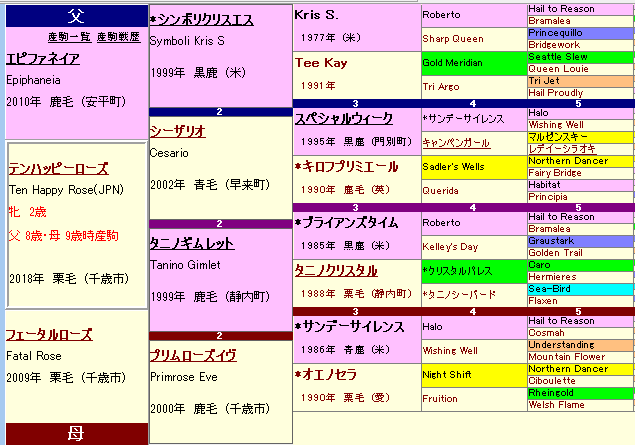Open タニノギムレット pedigree link
635x445 pixels.
pos(192,243)
